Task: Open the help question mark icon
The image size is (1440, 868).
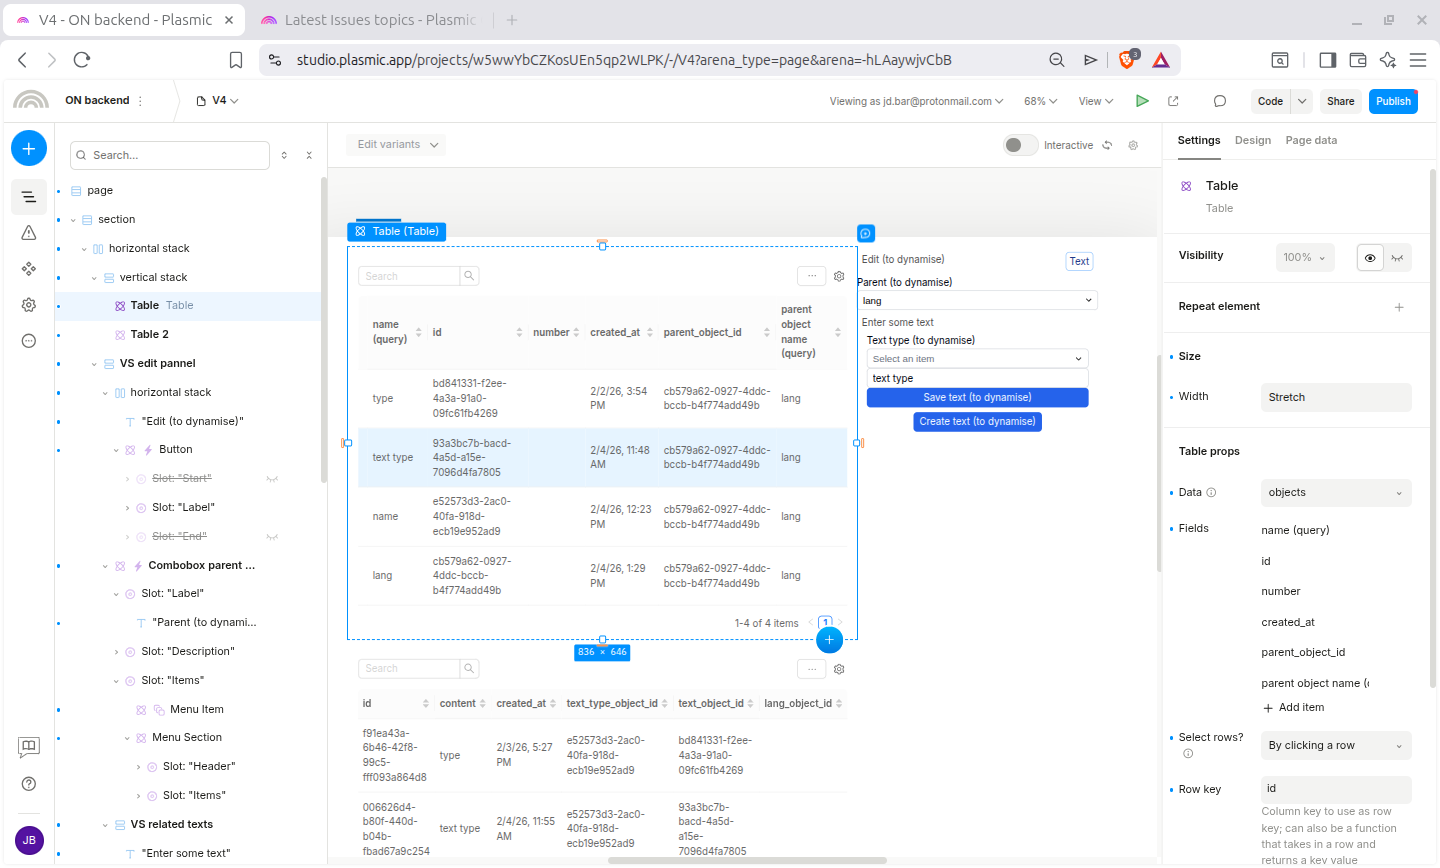Action: (29, 784)
